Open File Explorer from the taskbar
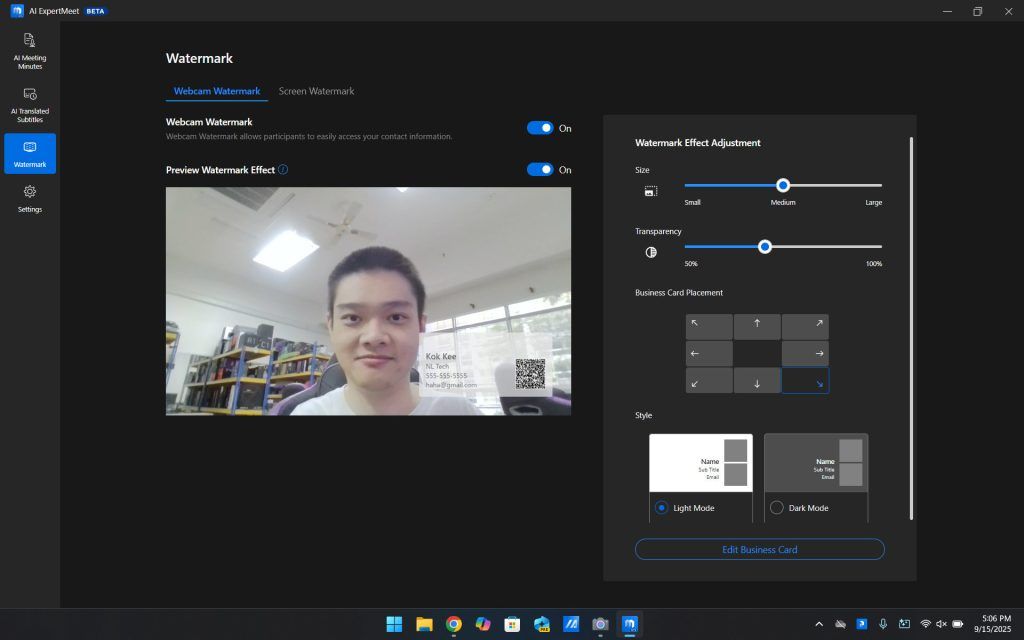Screen dimensions: 1024x640 [424, 624]
